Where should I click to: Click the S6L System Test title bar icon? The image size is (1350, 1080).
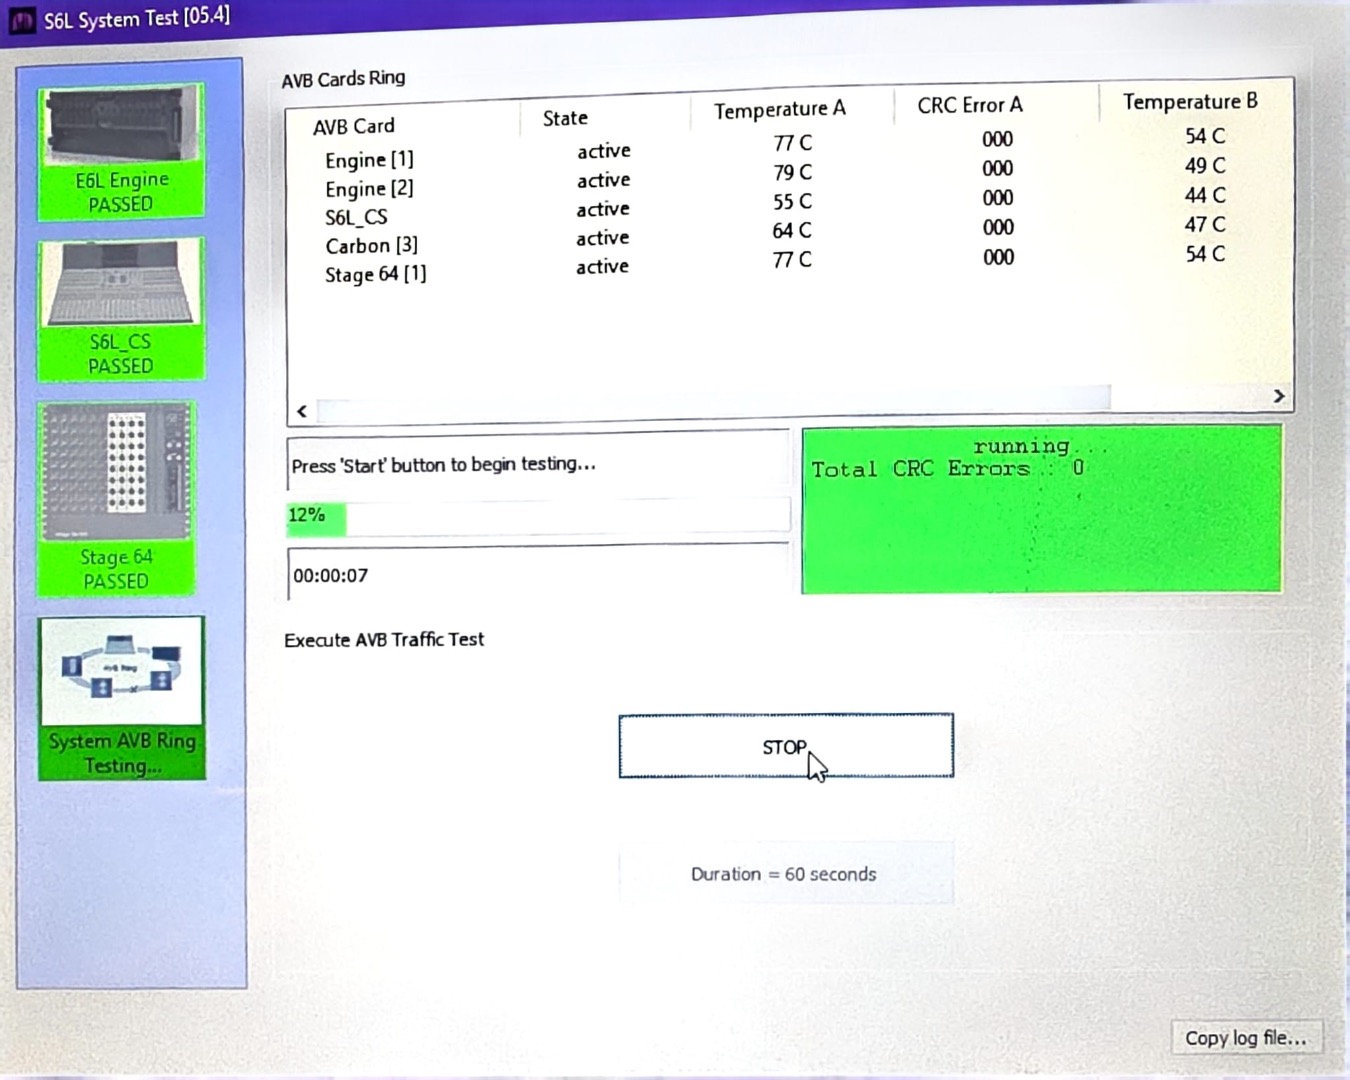tap(23, 20)
